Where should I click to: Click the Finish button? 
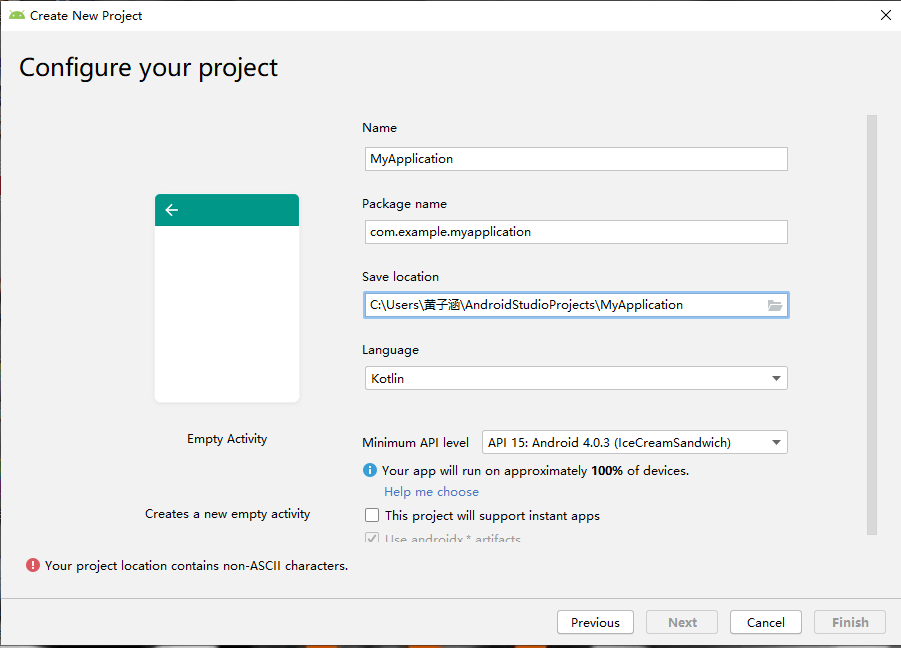tap(850, 622)
